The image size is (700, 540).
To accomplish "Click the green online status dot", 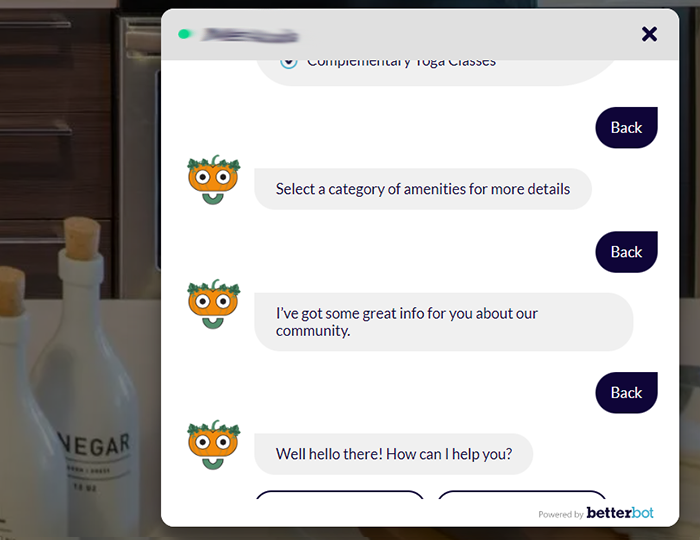I will (x=184, y=34).
